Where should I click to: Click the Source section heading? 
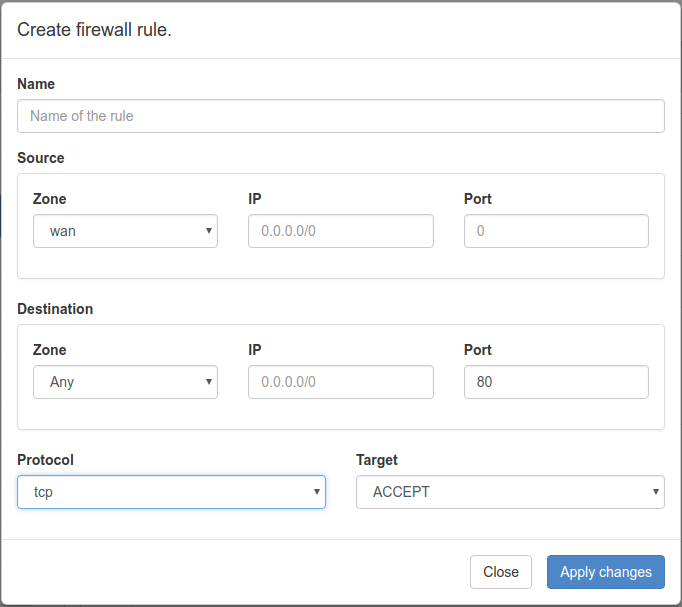pyautogui.click(x=41, y=158)
